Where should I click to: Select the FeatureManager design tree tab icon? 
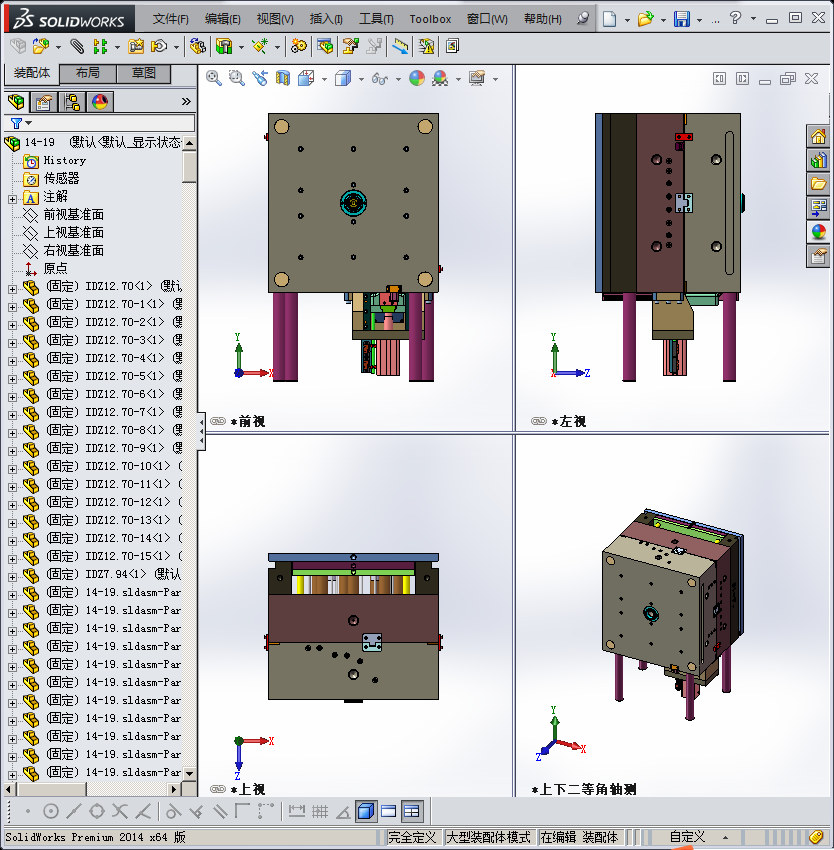pos(16,101)
